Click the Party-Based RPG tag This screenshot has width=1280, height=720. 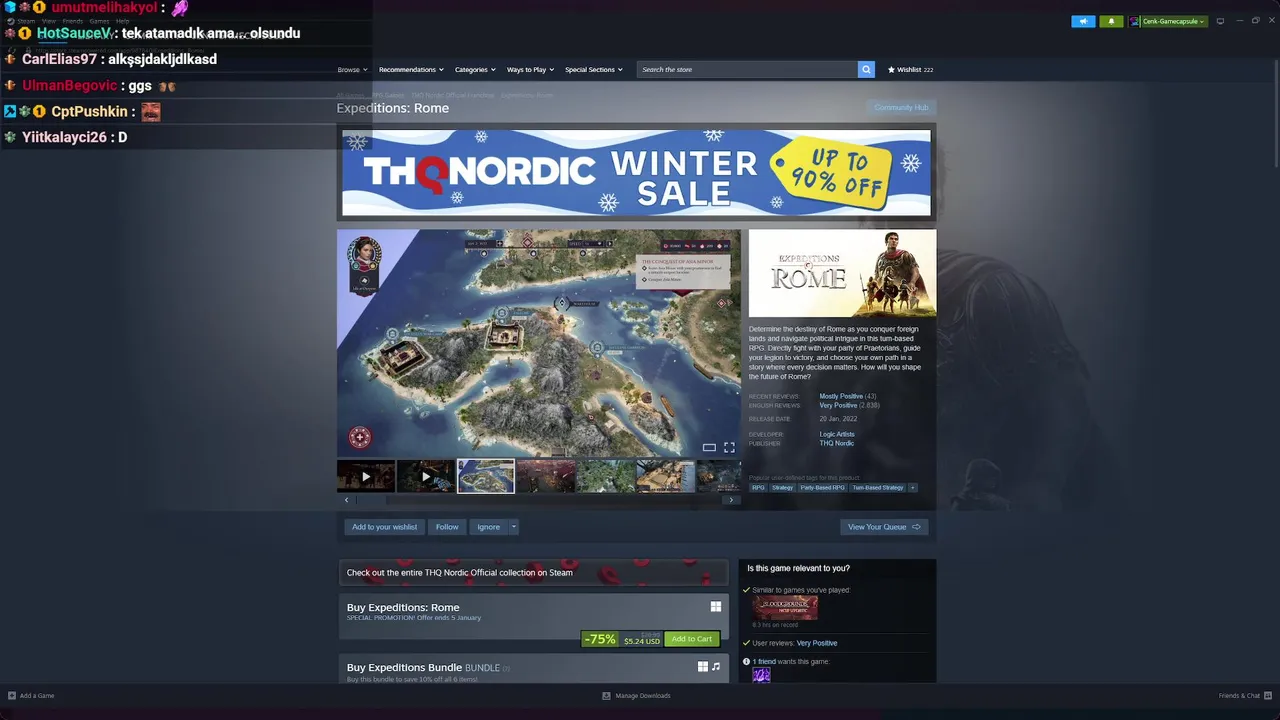tap(822, 488)
